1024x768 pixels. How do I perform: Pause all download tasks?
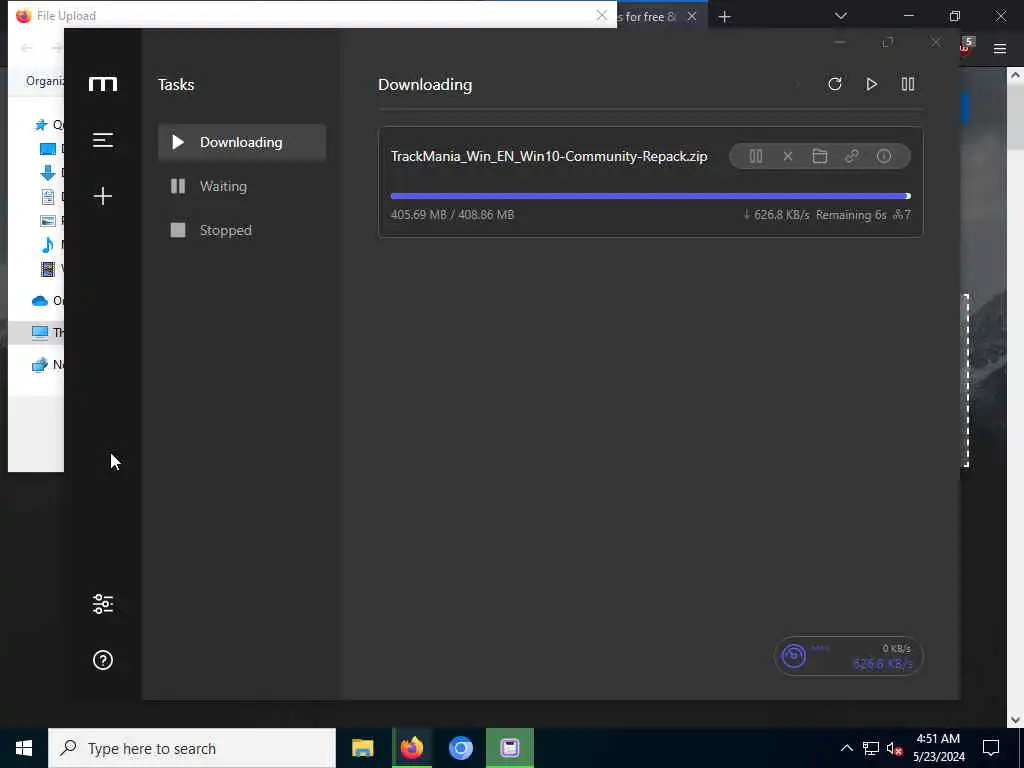(x=908, y=84)
